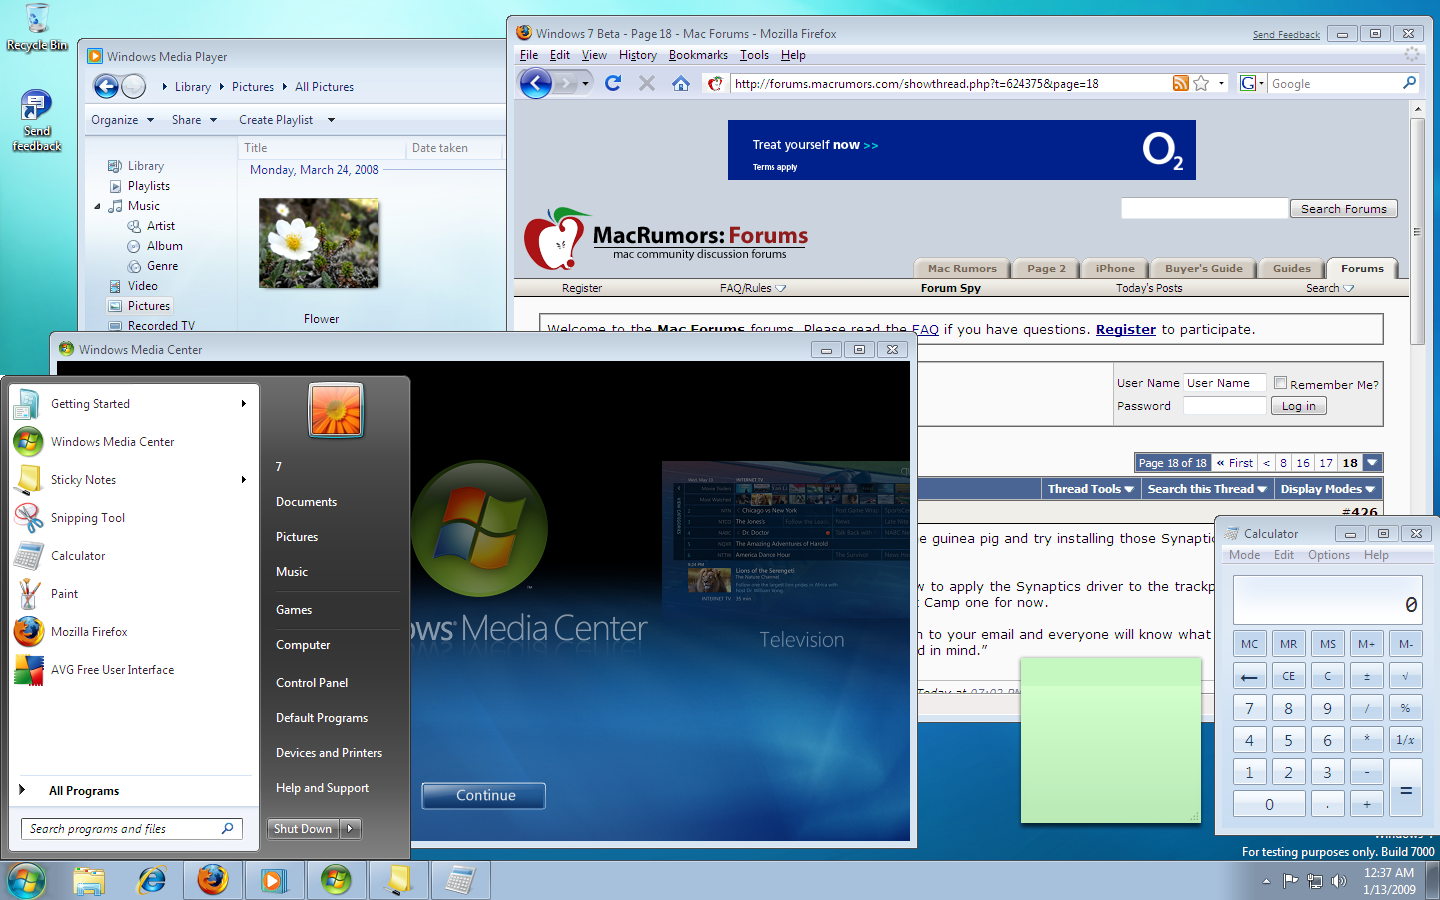Click the Start menu search magnifier icon
Image resolution: width=1440 pixels, height=900 pixels.
pyautogui.click(x=227, y=828)
